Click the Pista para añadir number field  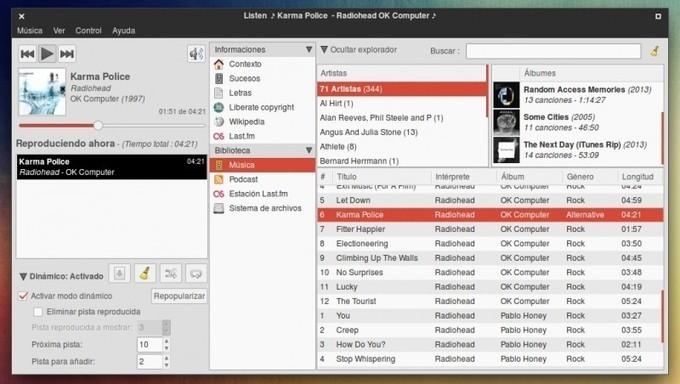pos(150,361)
